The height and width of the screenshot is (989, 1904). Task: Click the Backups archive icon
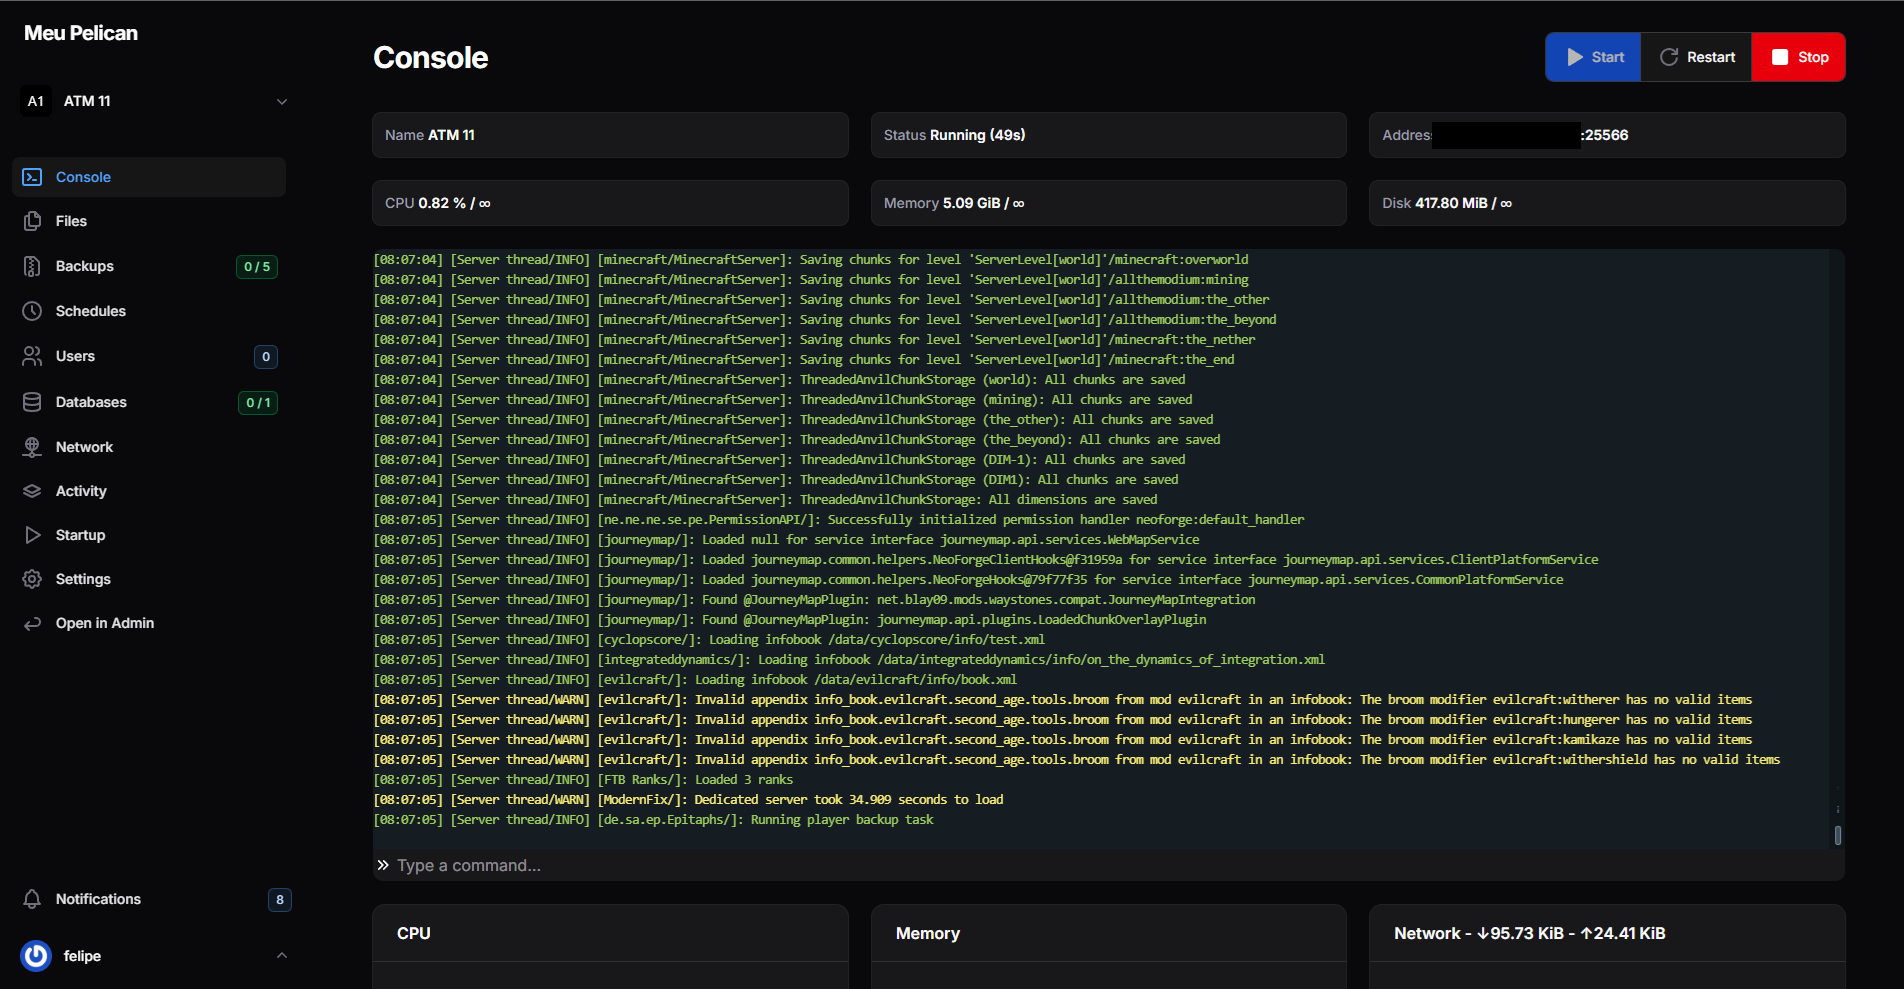point(32,266)
